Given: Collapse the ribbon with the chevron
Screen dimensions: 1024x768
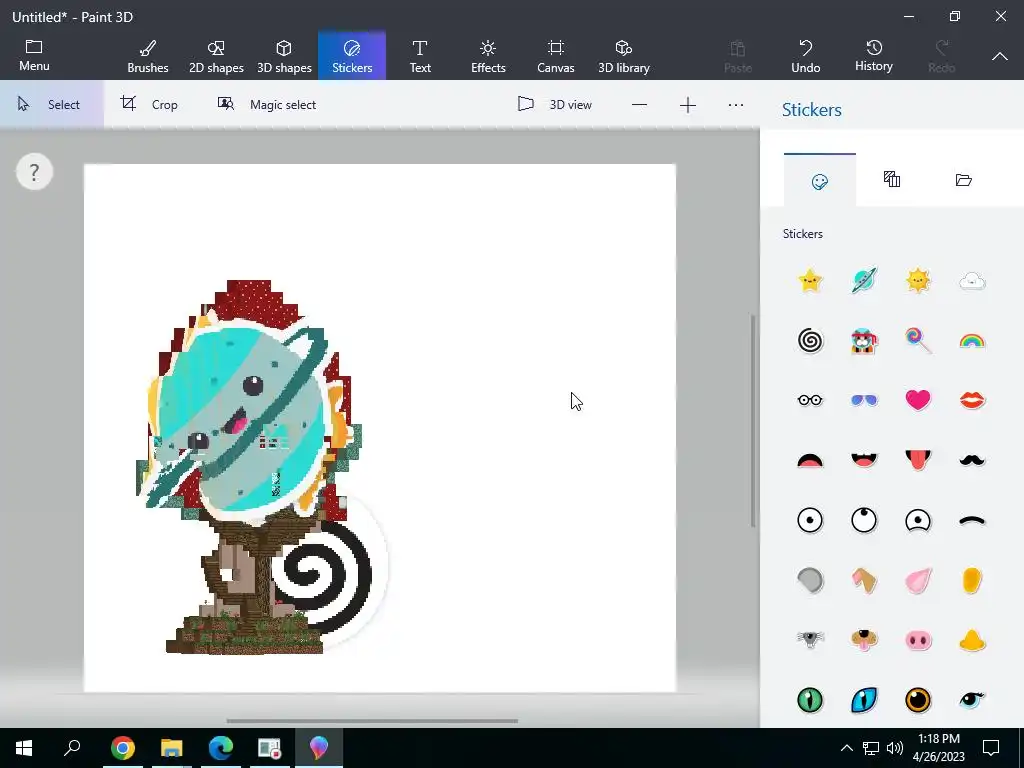Looking at the screenshot, I should [1000, 56].
